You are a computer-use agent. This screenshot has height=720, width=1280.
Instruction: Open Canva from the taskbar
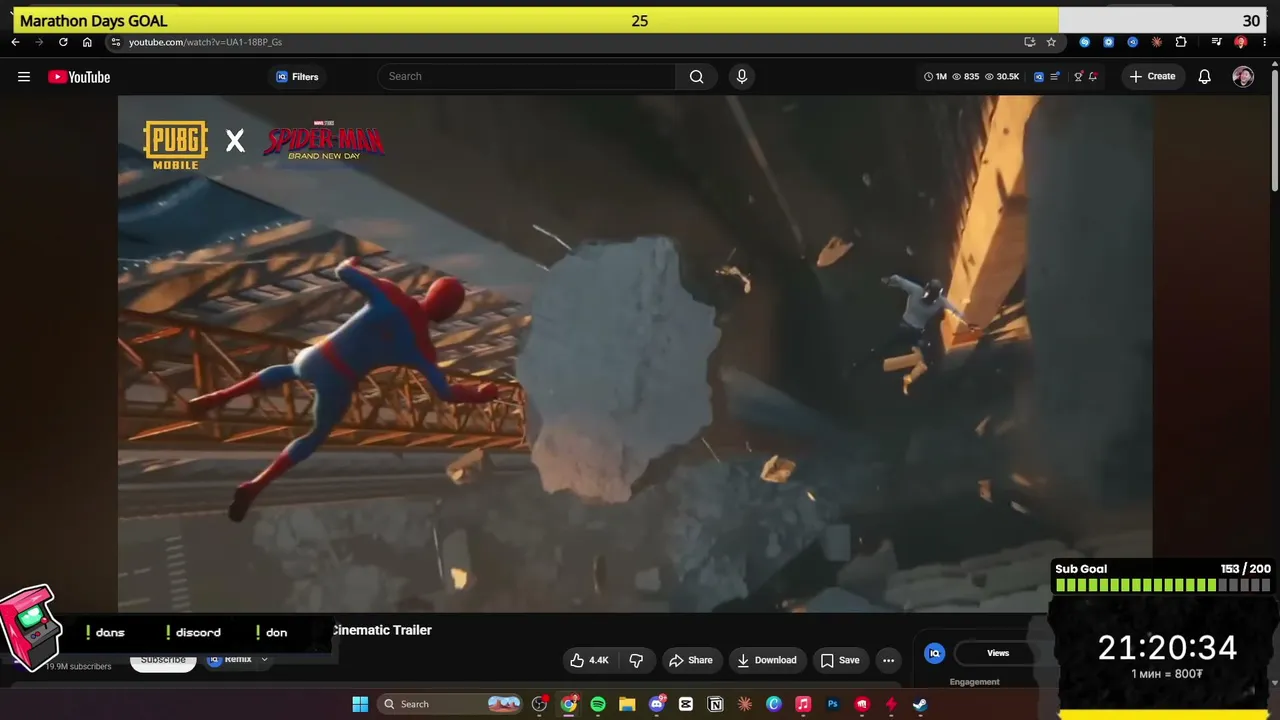[774, 704]
